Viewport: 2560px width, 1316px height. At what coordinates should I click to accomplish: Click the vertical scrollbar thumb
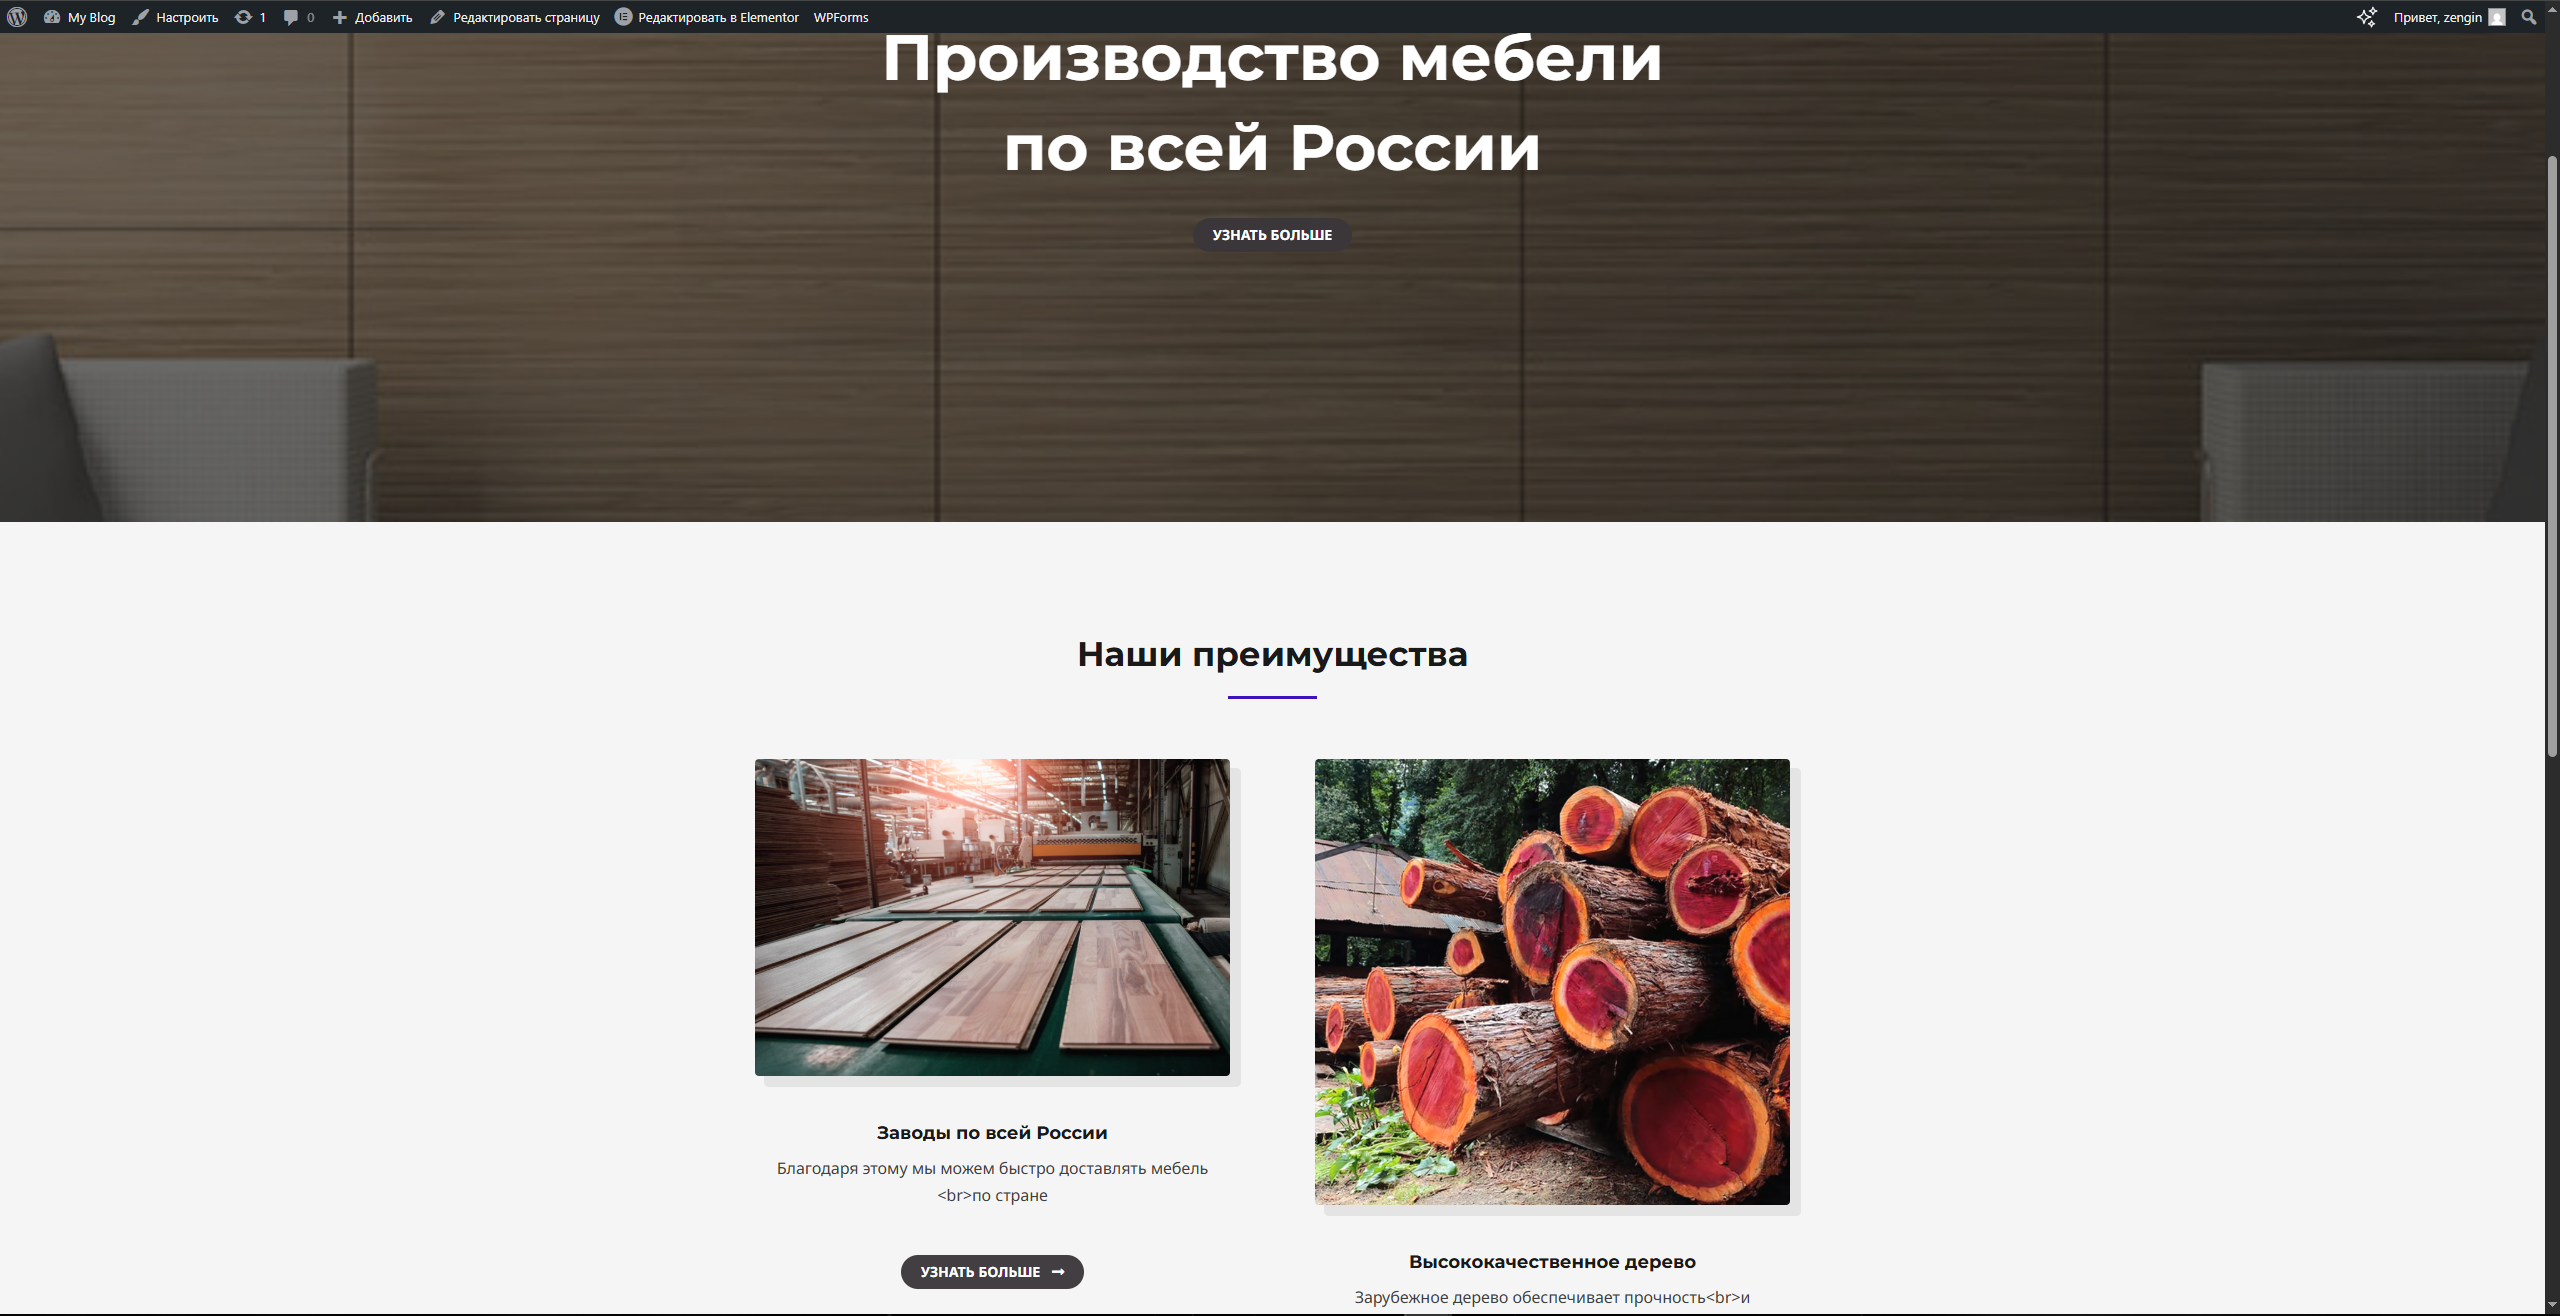coord(2552,455)
